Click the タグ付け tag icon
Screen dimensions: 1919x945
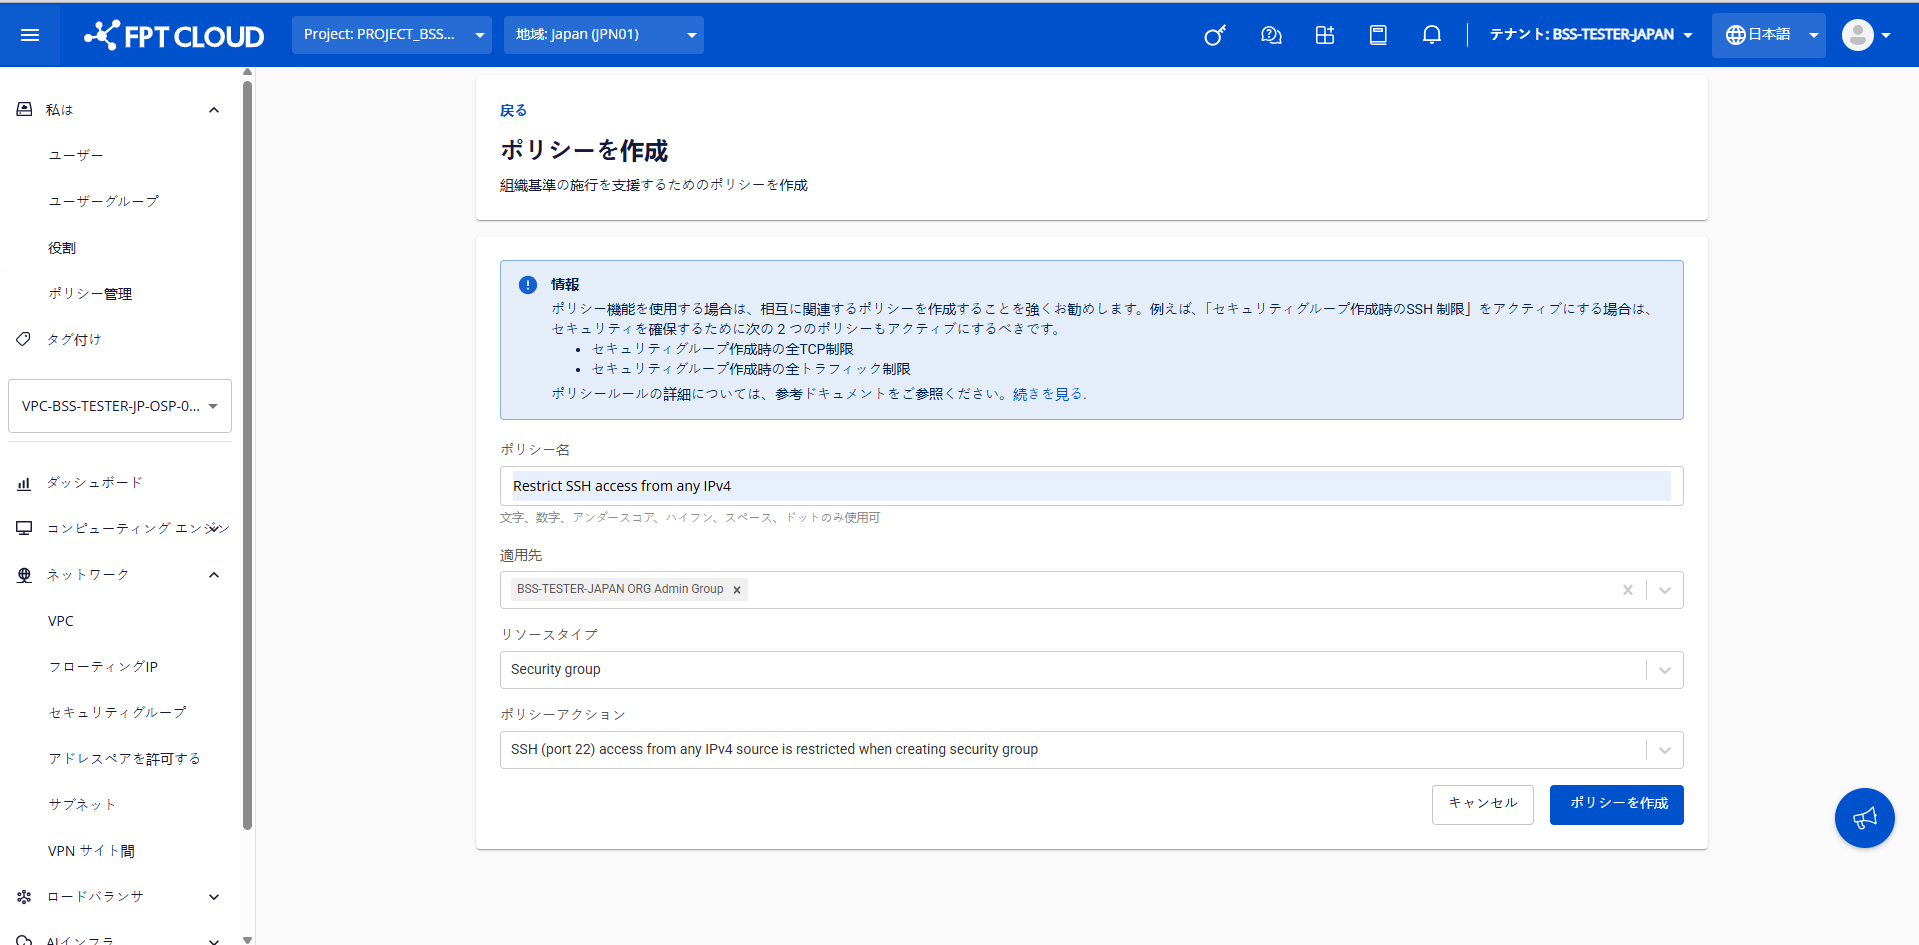(x=24, y=339)
